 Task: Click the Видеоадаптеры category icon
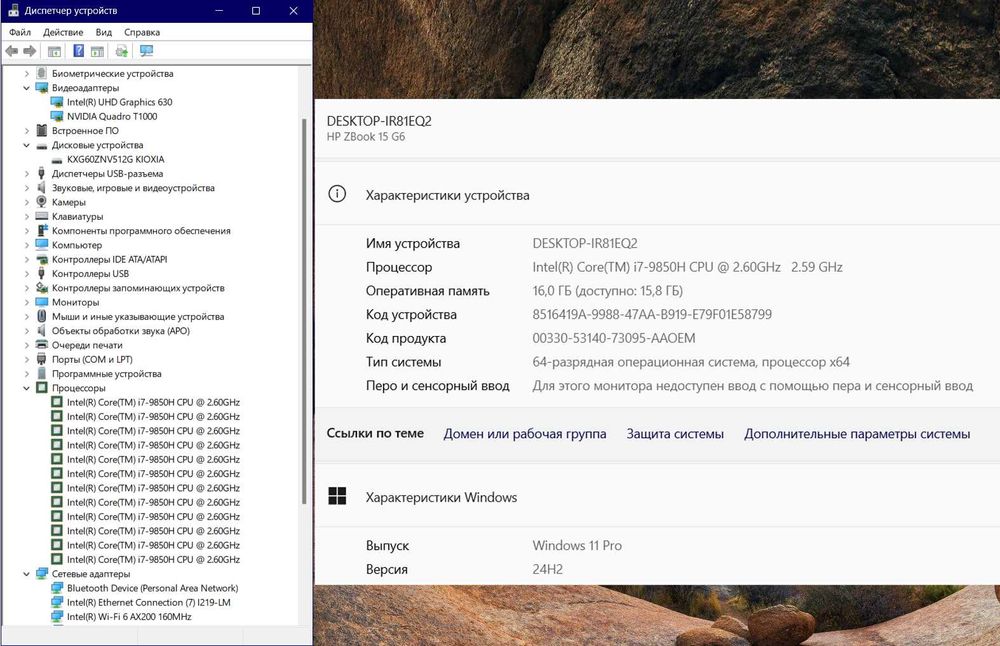[41, 87]
